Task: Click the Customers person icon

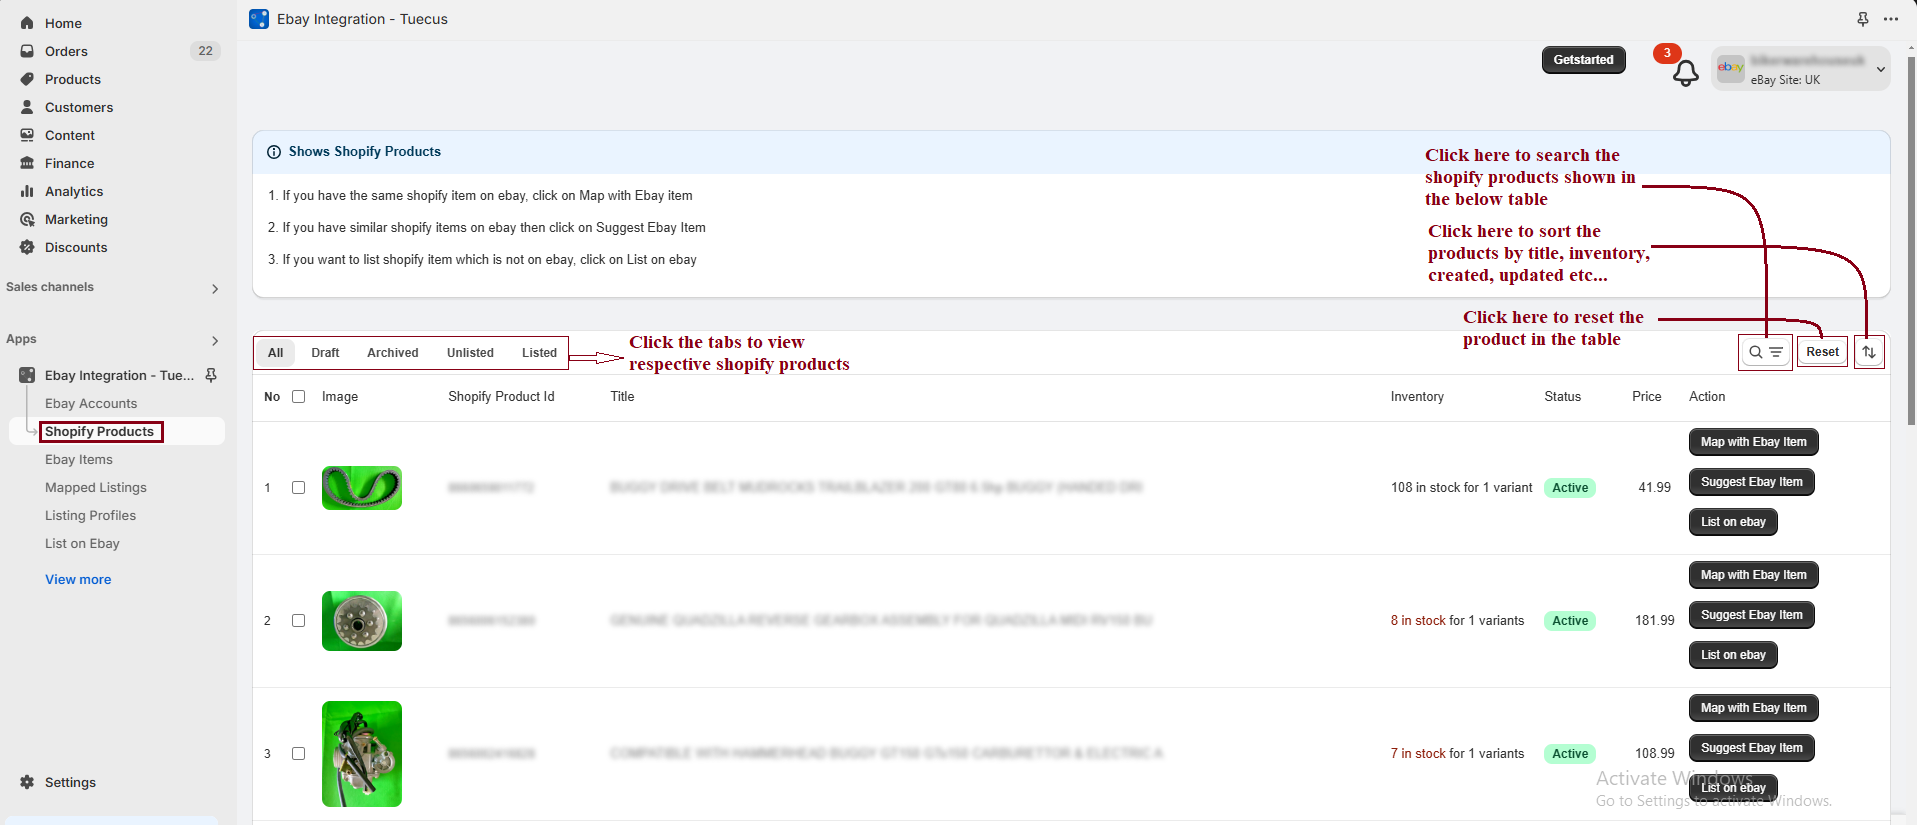Action: [x=27, y=107]
